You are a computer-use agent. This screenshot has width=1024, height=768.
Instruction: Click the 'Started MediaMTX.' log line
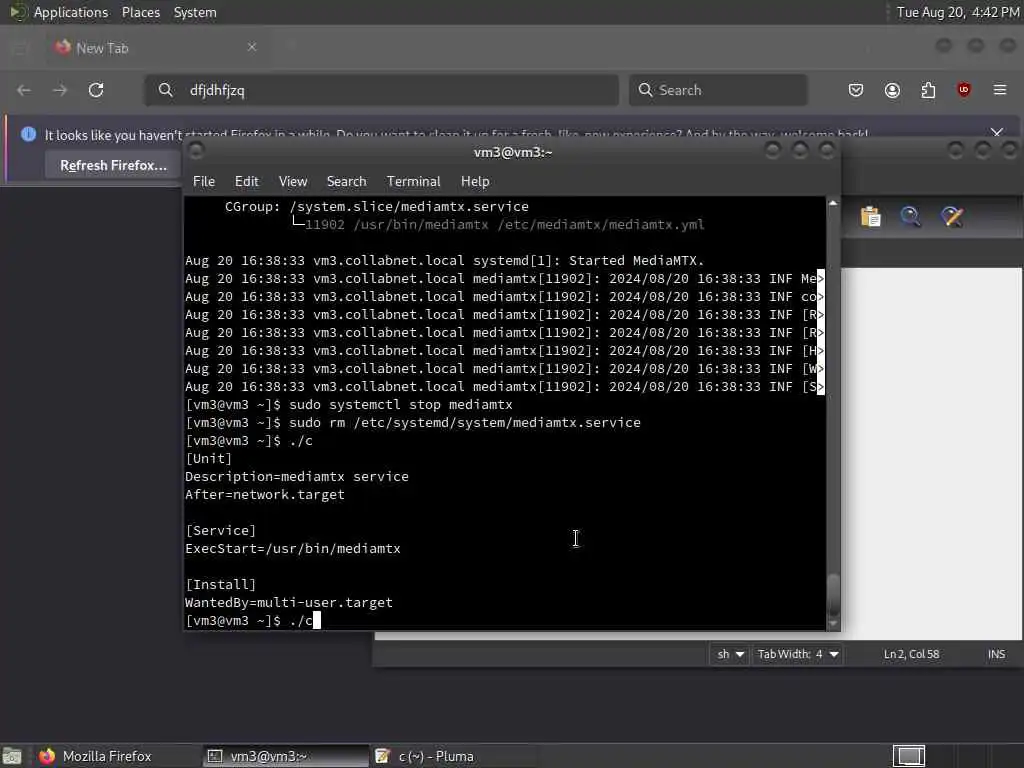445,261
